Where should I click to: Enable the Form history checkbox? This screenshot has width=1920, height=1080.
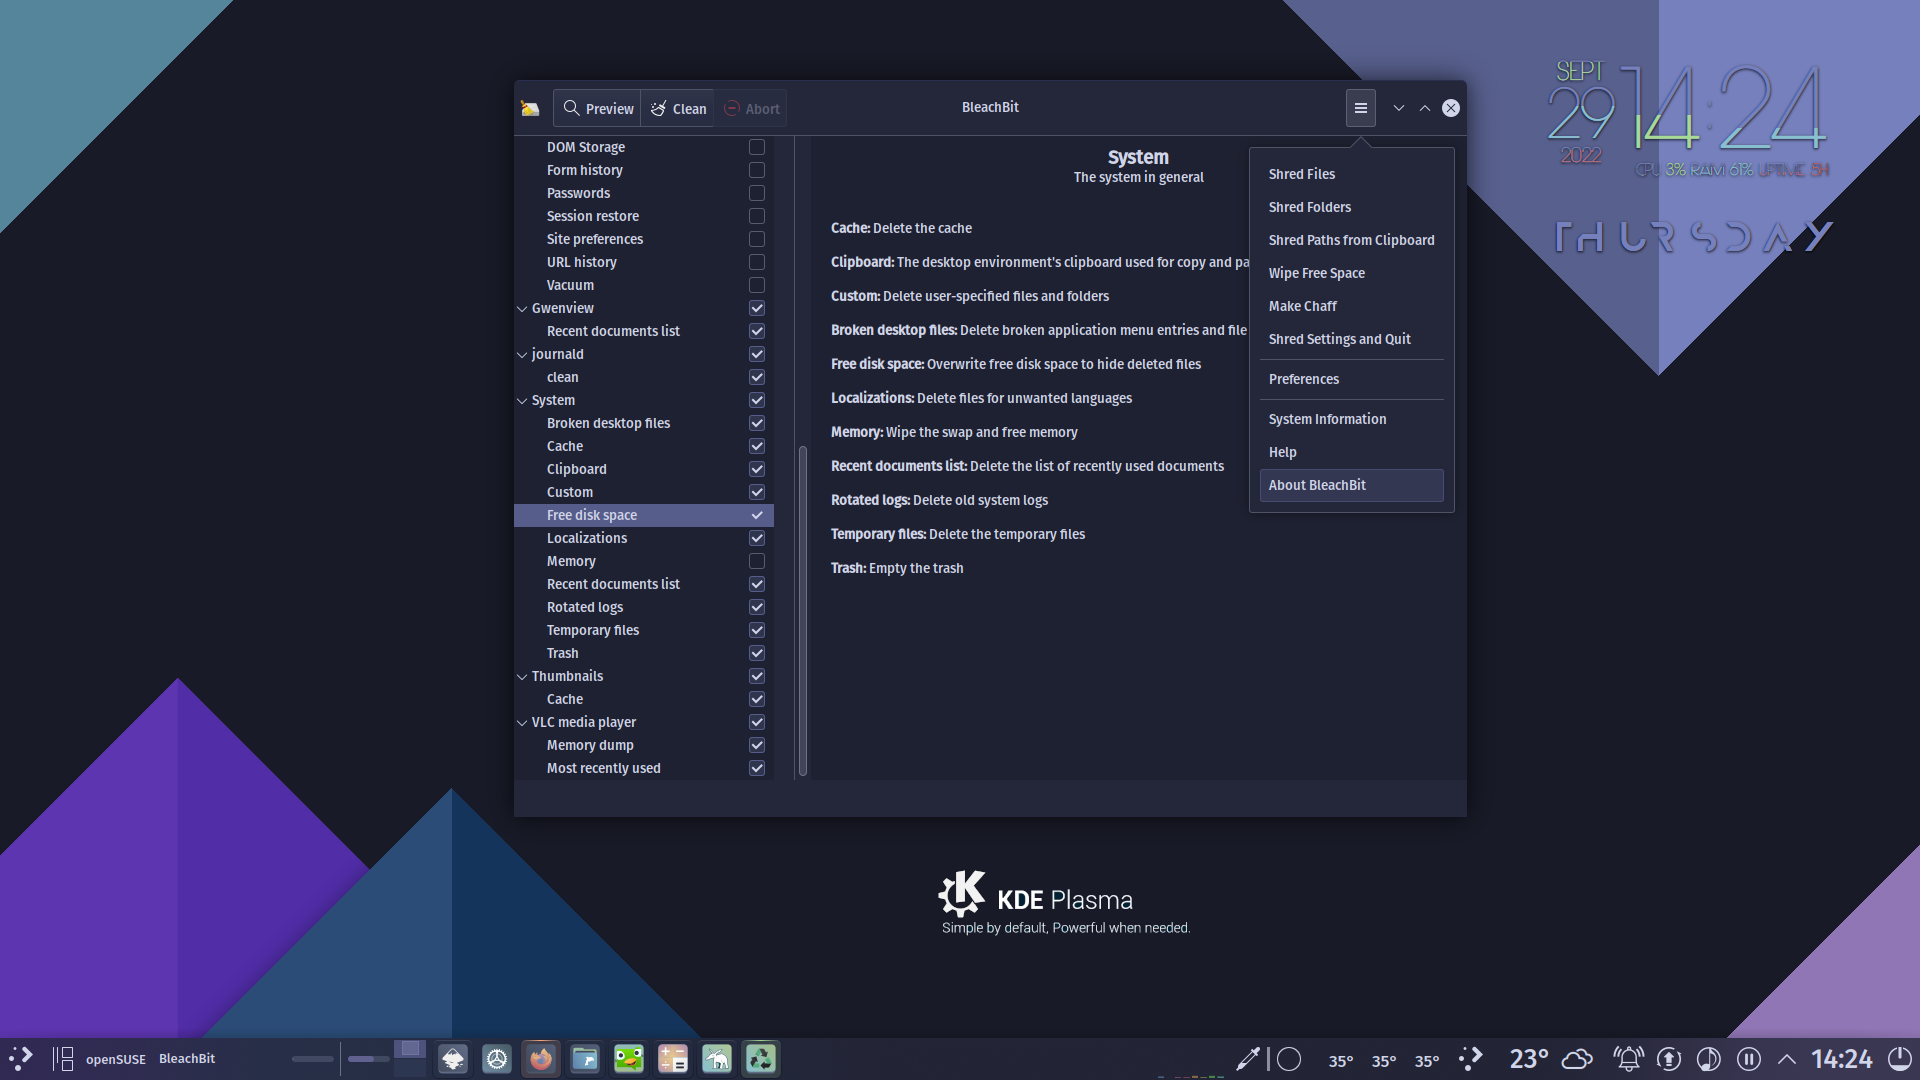757,170
